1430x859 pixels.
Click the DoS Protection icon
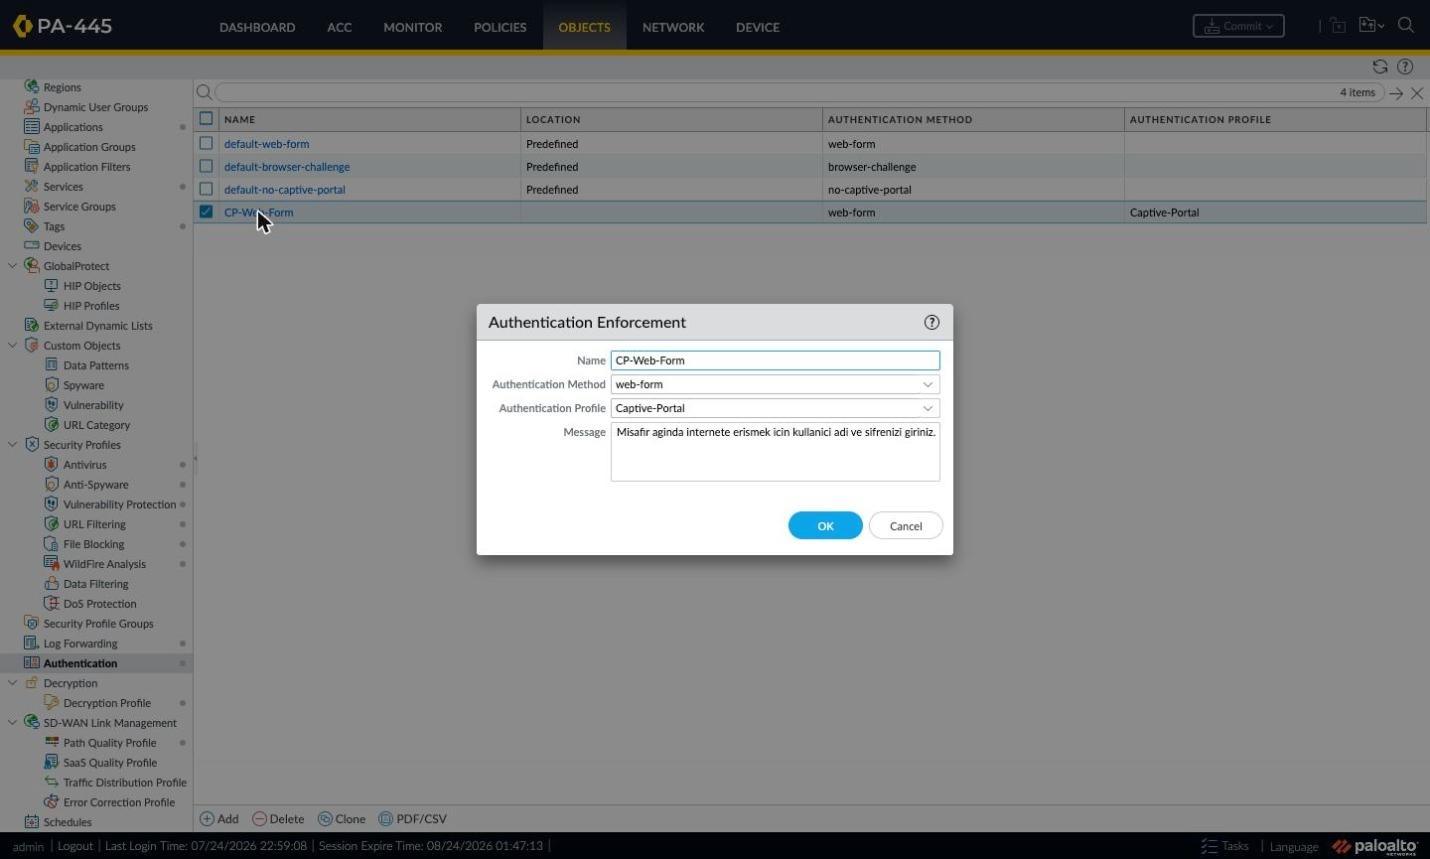tap(52, 604)
